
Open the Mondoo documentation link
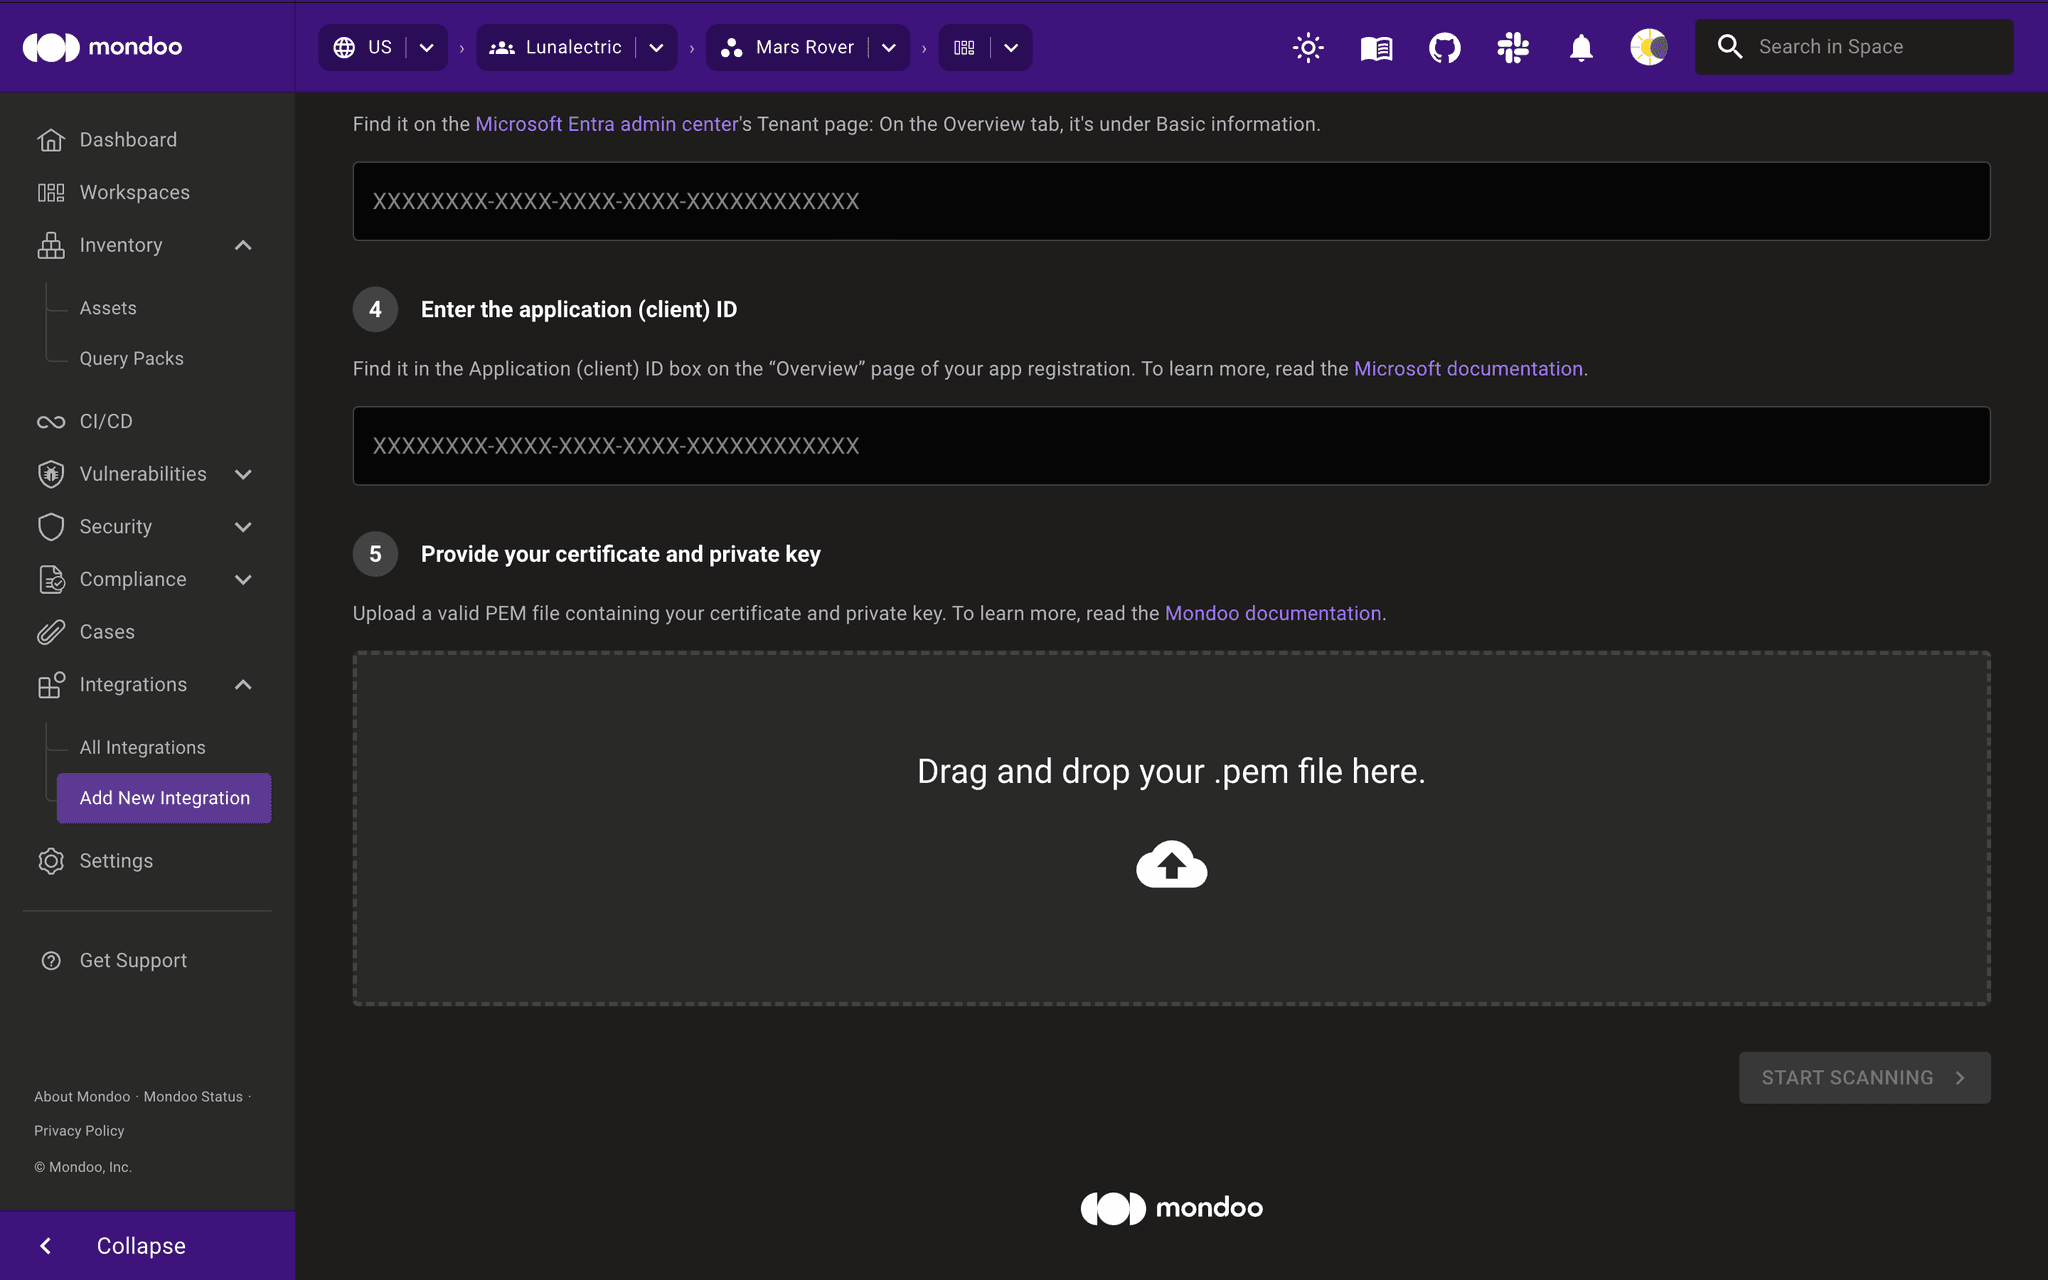[1272, 613]
